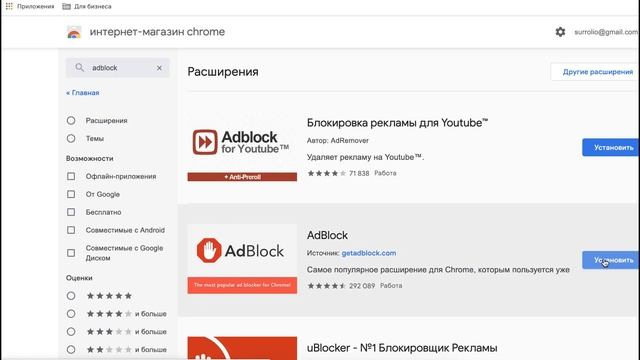Image resolution: width=640 pixels, height=360 pixels.
Task: Click the surrolio@gmail.com account label
Action: click(x=607, y=32)
